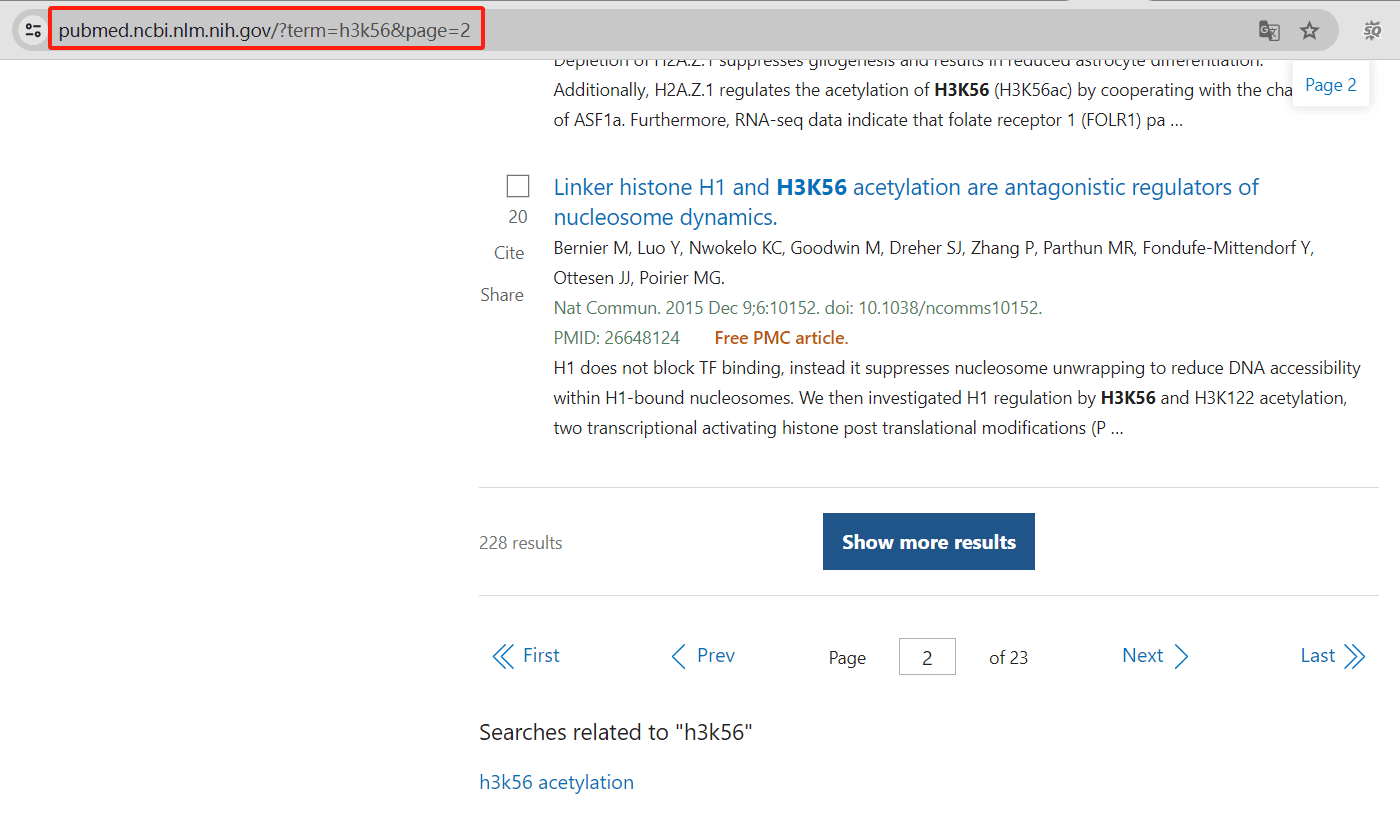This screenshot has width=1400, height=830.
Task: Open the browser extension icon at far right
Action: click(1373, 31)
